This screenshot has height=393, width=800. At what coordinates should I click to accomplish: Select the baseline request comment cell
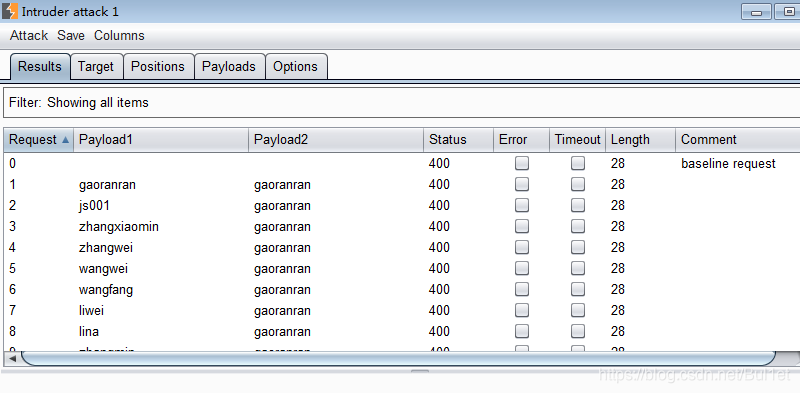728,164
